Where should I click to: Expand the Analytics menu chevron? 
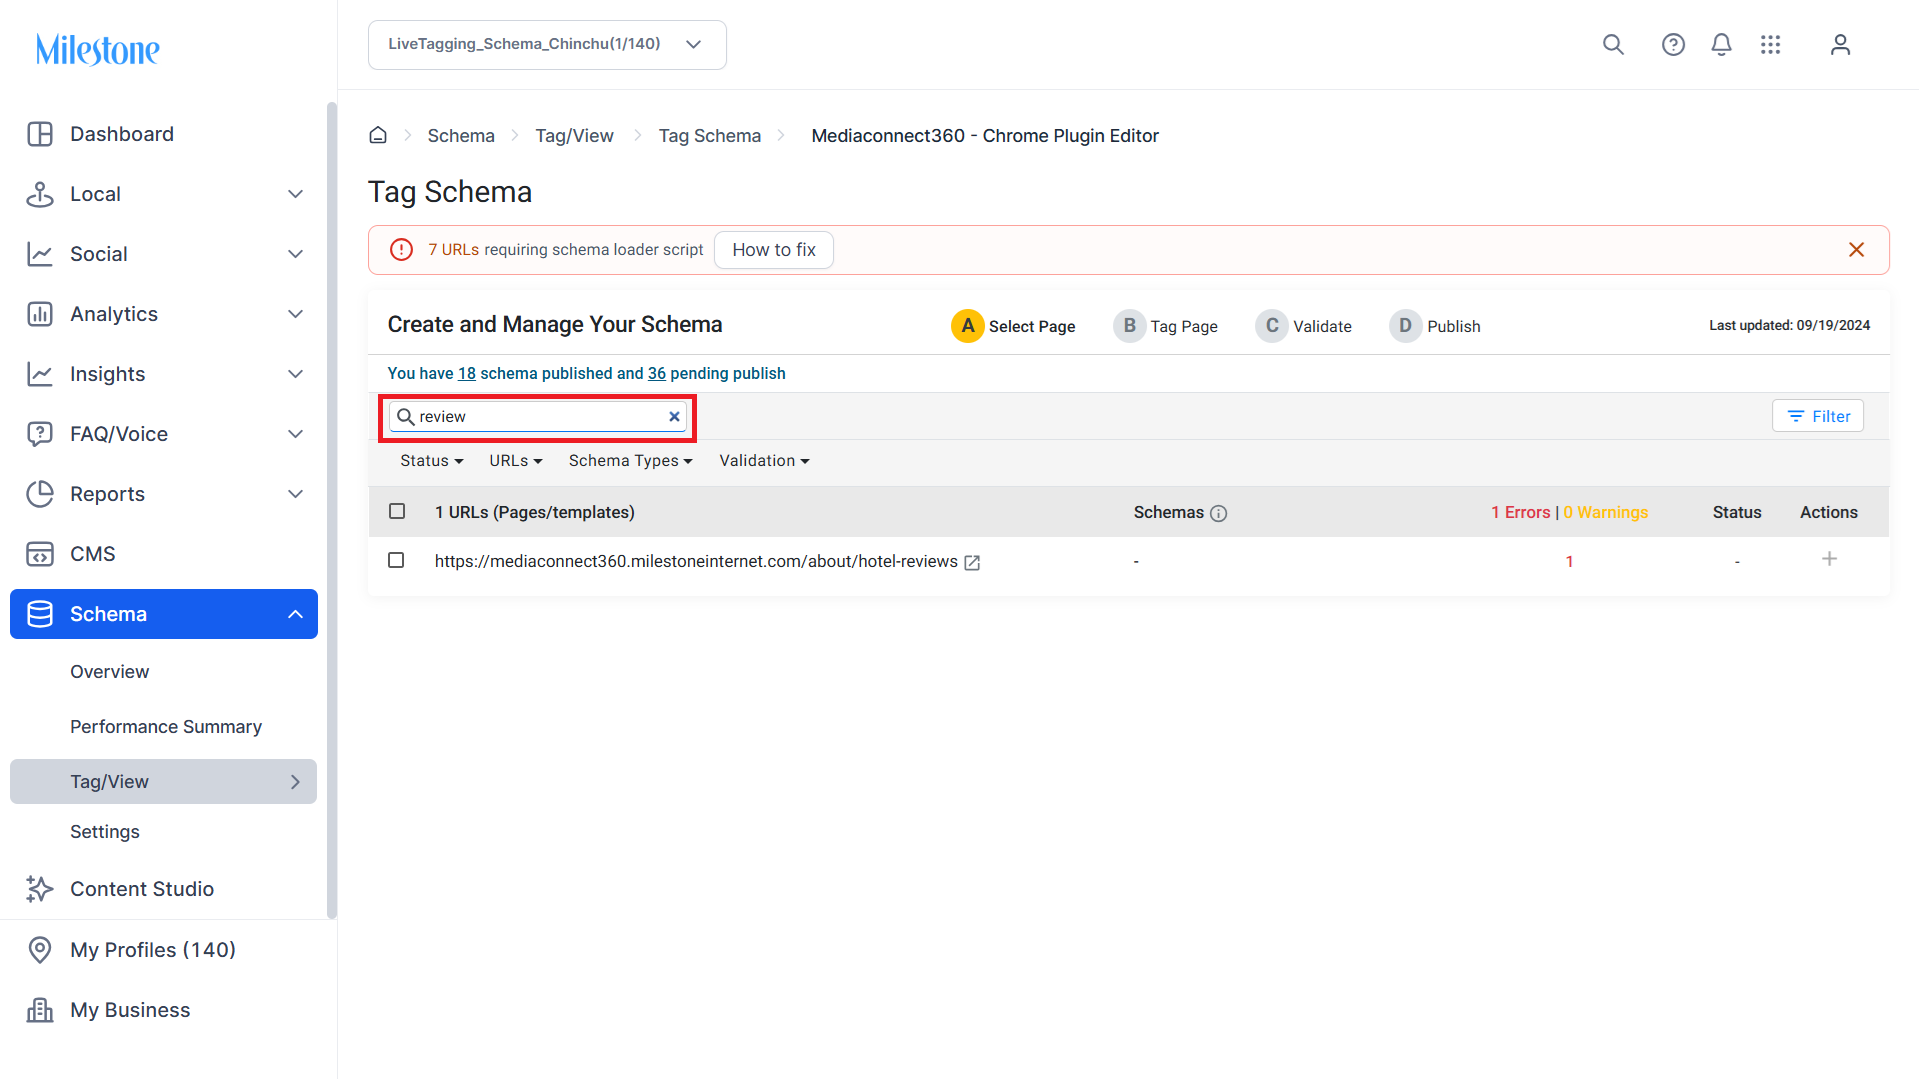pos(295,314)
